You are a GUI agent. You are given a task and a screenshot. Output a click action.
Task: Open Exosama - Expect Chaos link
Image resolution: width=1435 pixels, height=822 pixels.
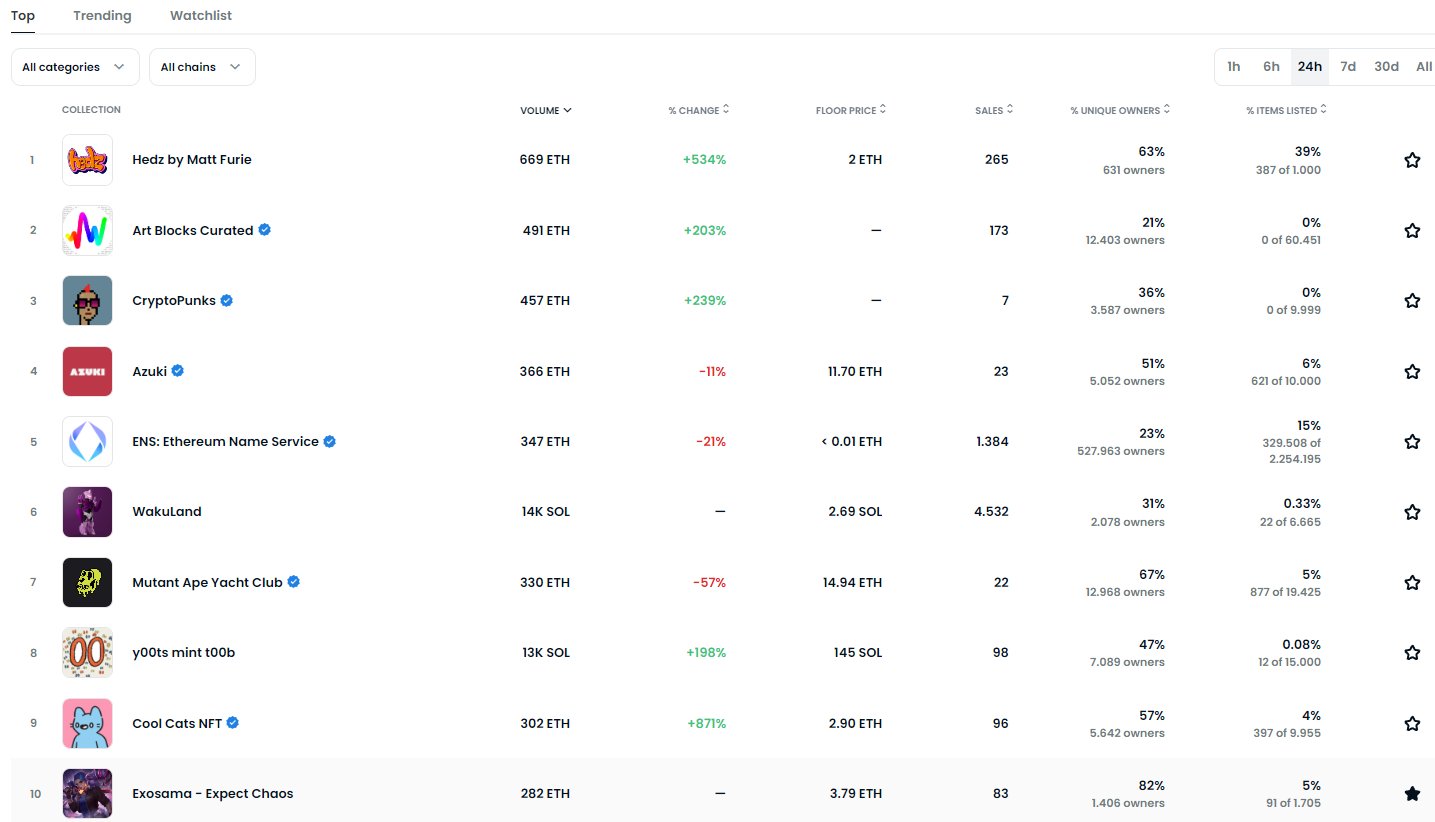(x=213, y=794)
